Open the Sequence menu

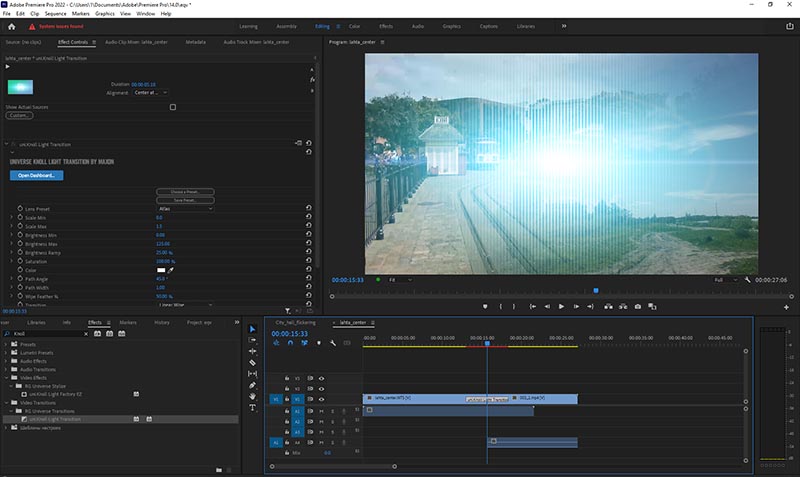(x=55, y=14)
